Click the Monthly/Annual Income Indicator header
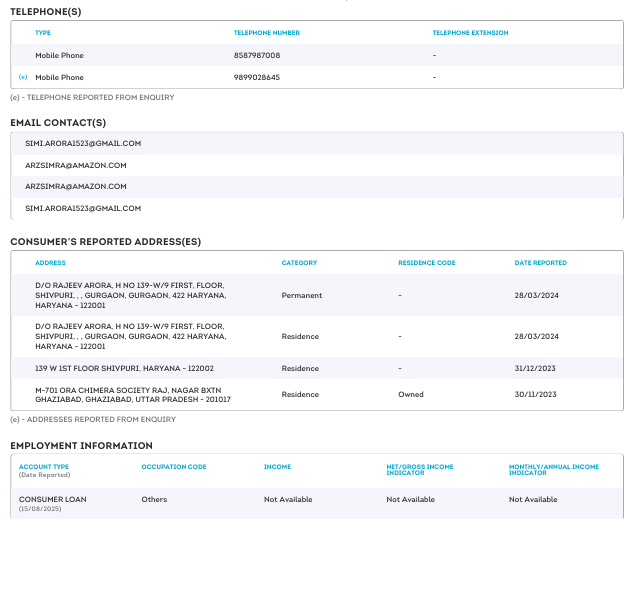 553,470
